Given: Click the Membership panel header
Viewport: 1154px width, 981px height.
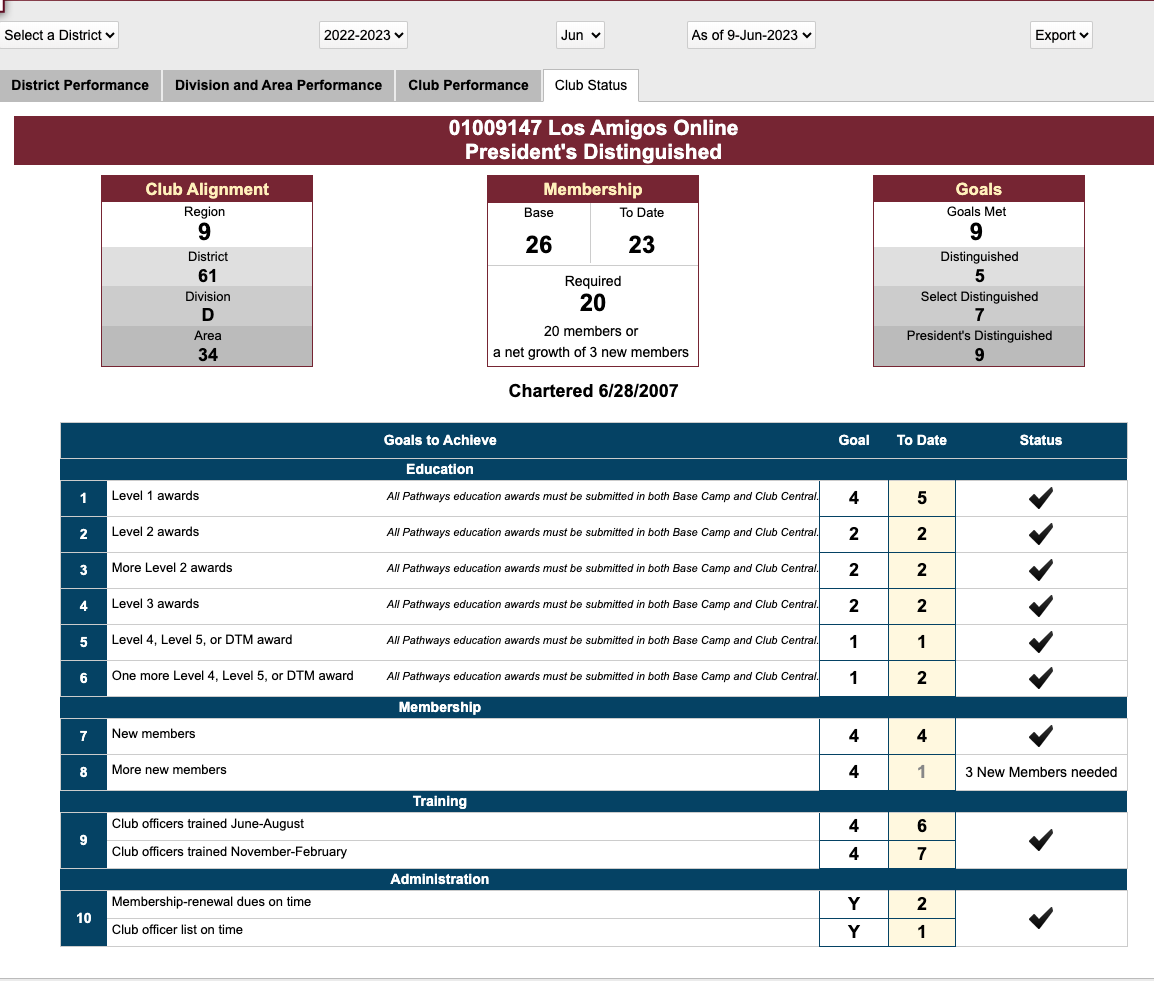Looking at the screenshot, I should [x=592, y=189].
